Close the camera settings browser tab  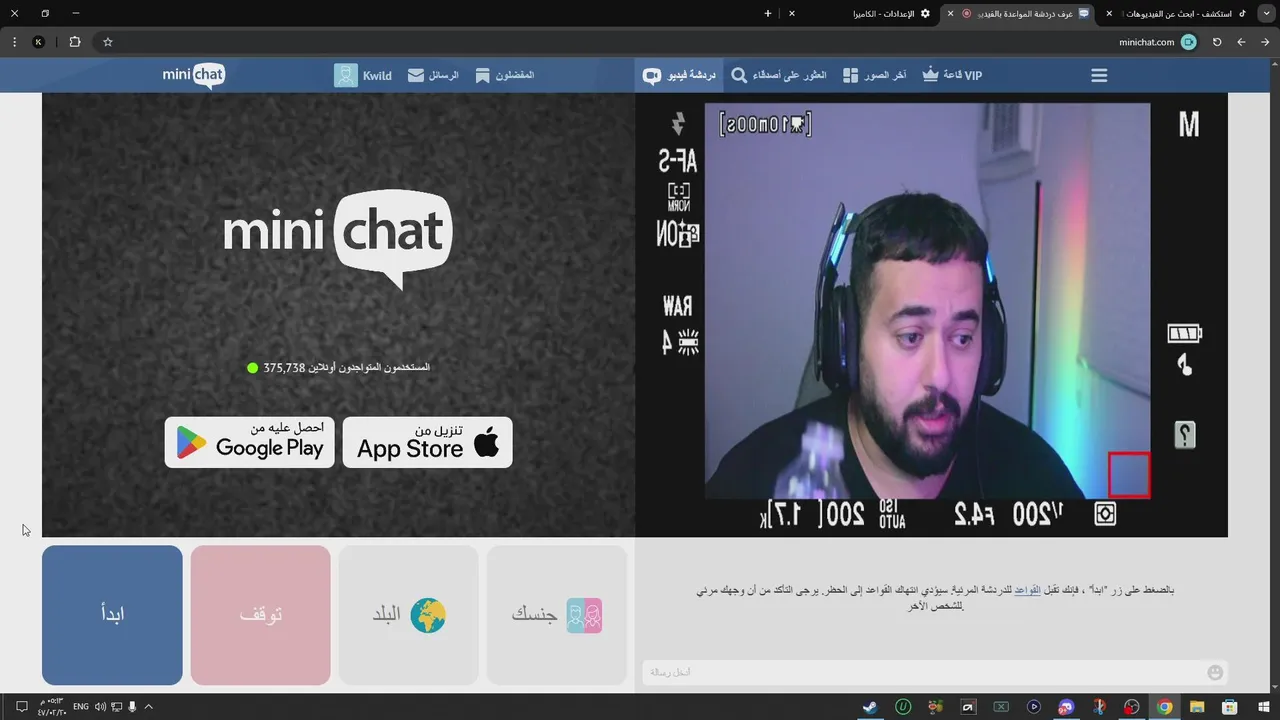point(792,14)
